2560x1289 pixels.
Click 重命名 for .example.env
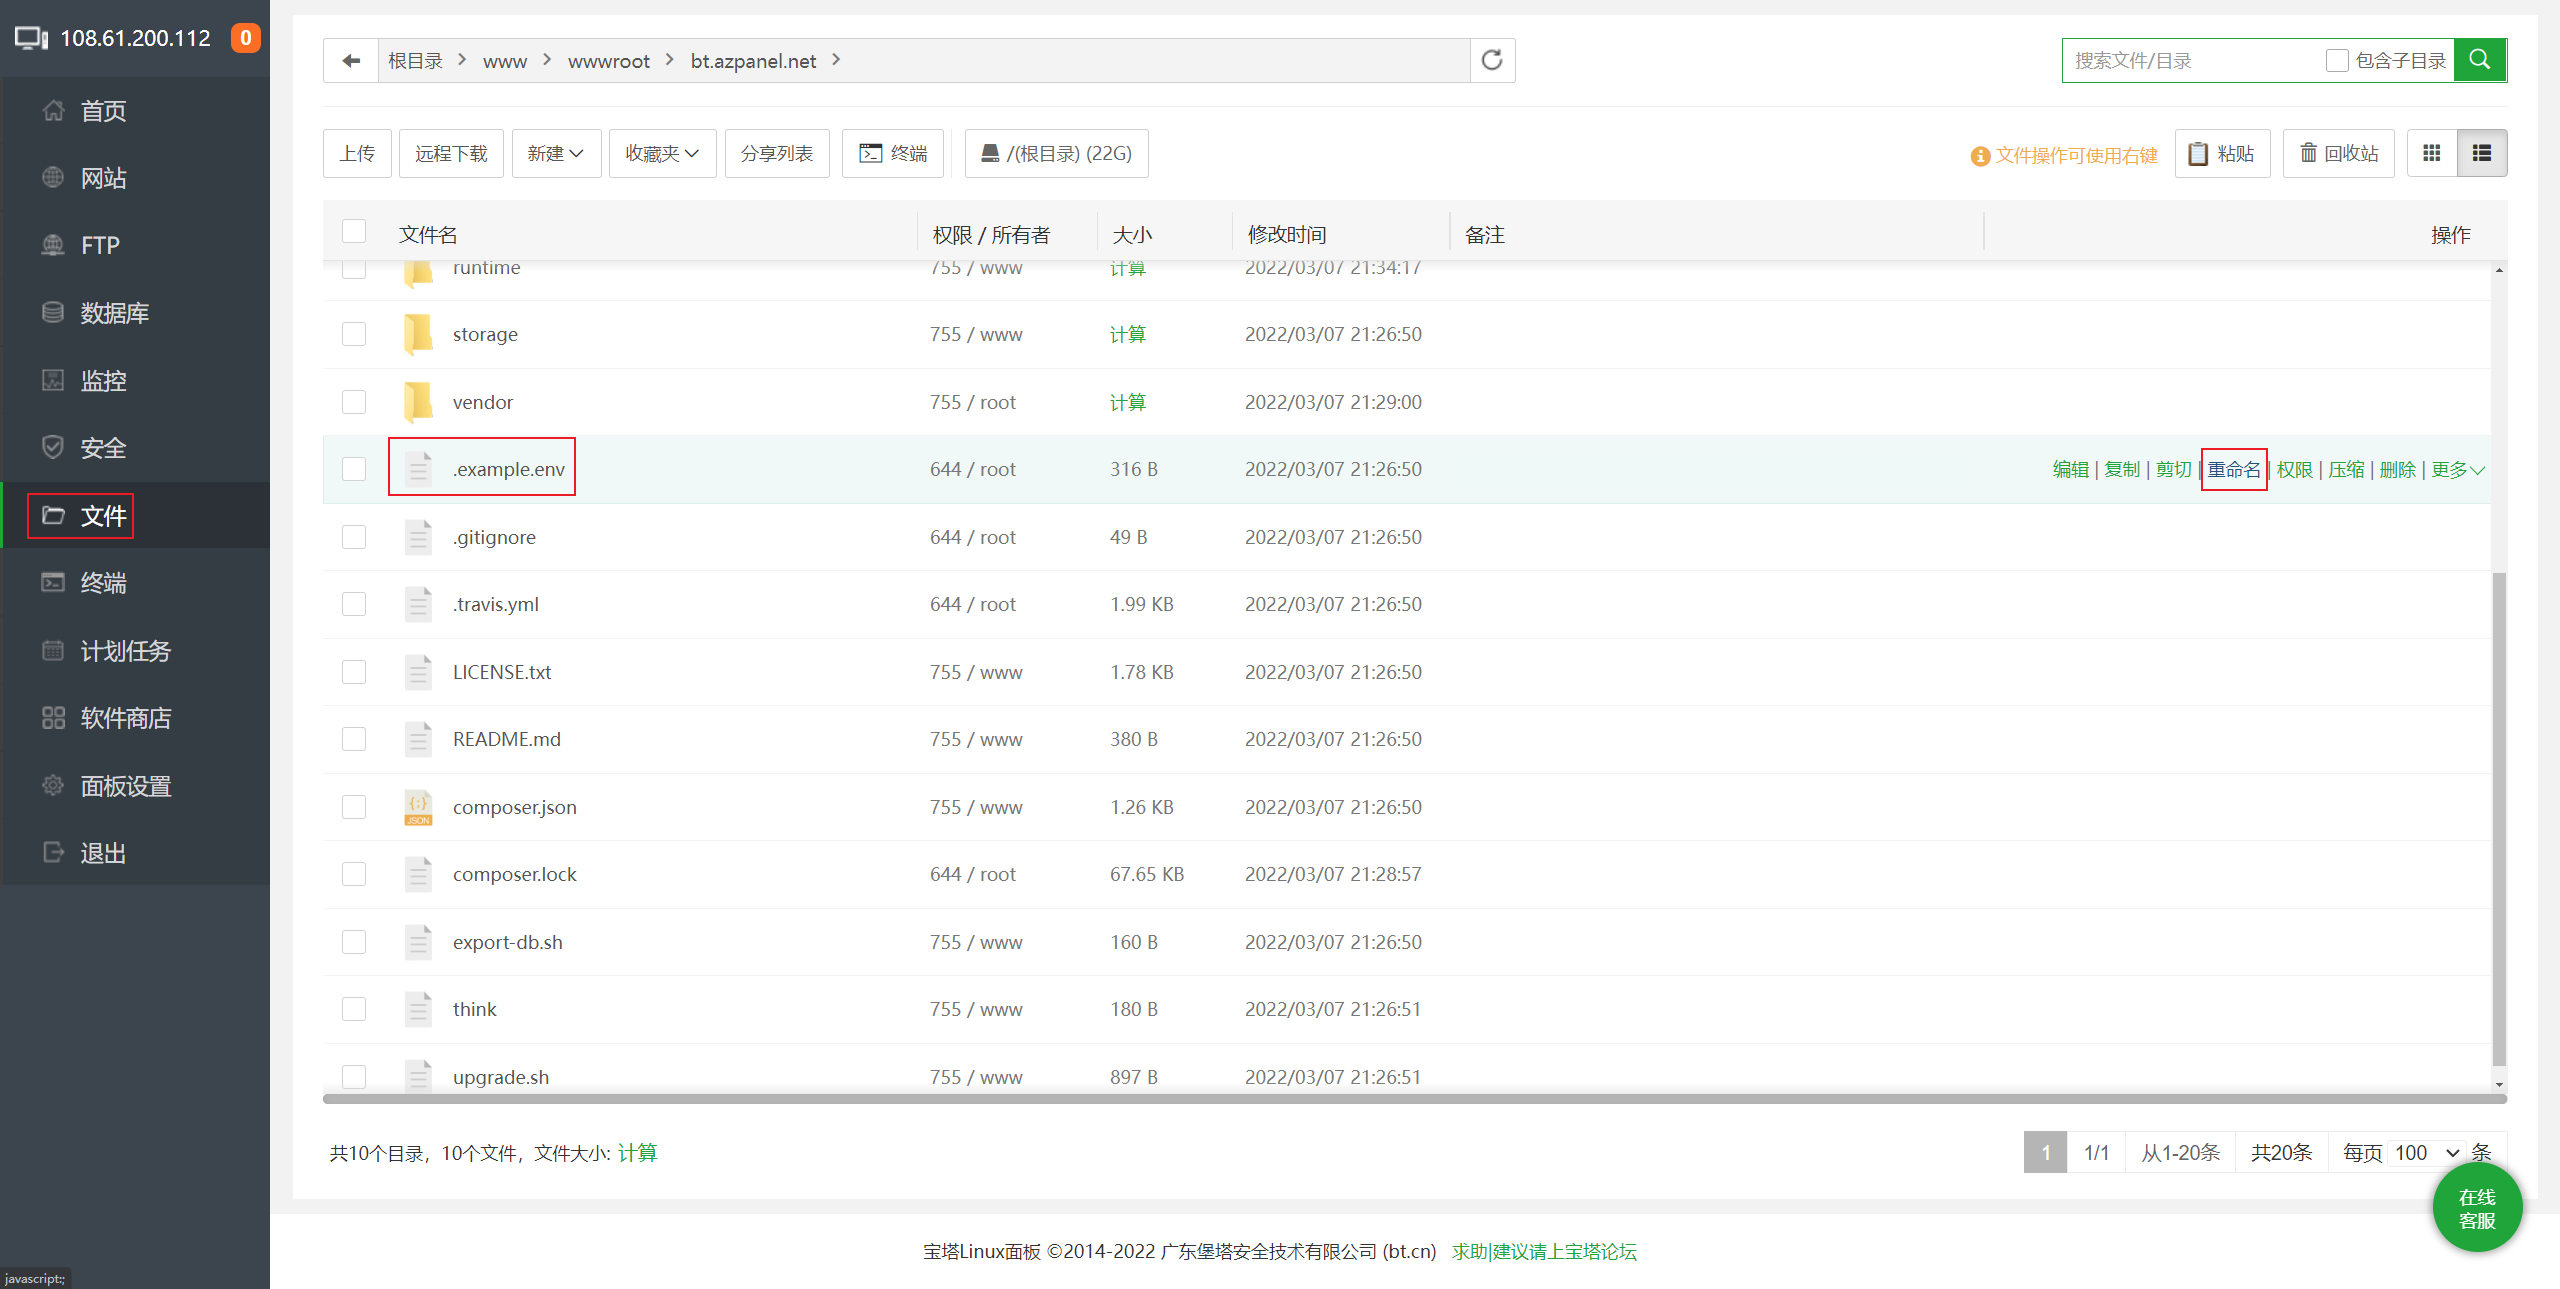pyautogui.click(x=2234, y=470)
